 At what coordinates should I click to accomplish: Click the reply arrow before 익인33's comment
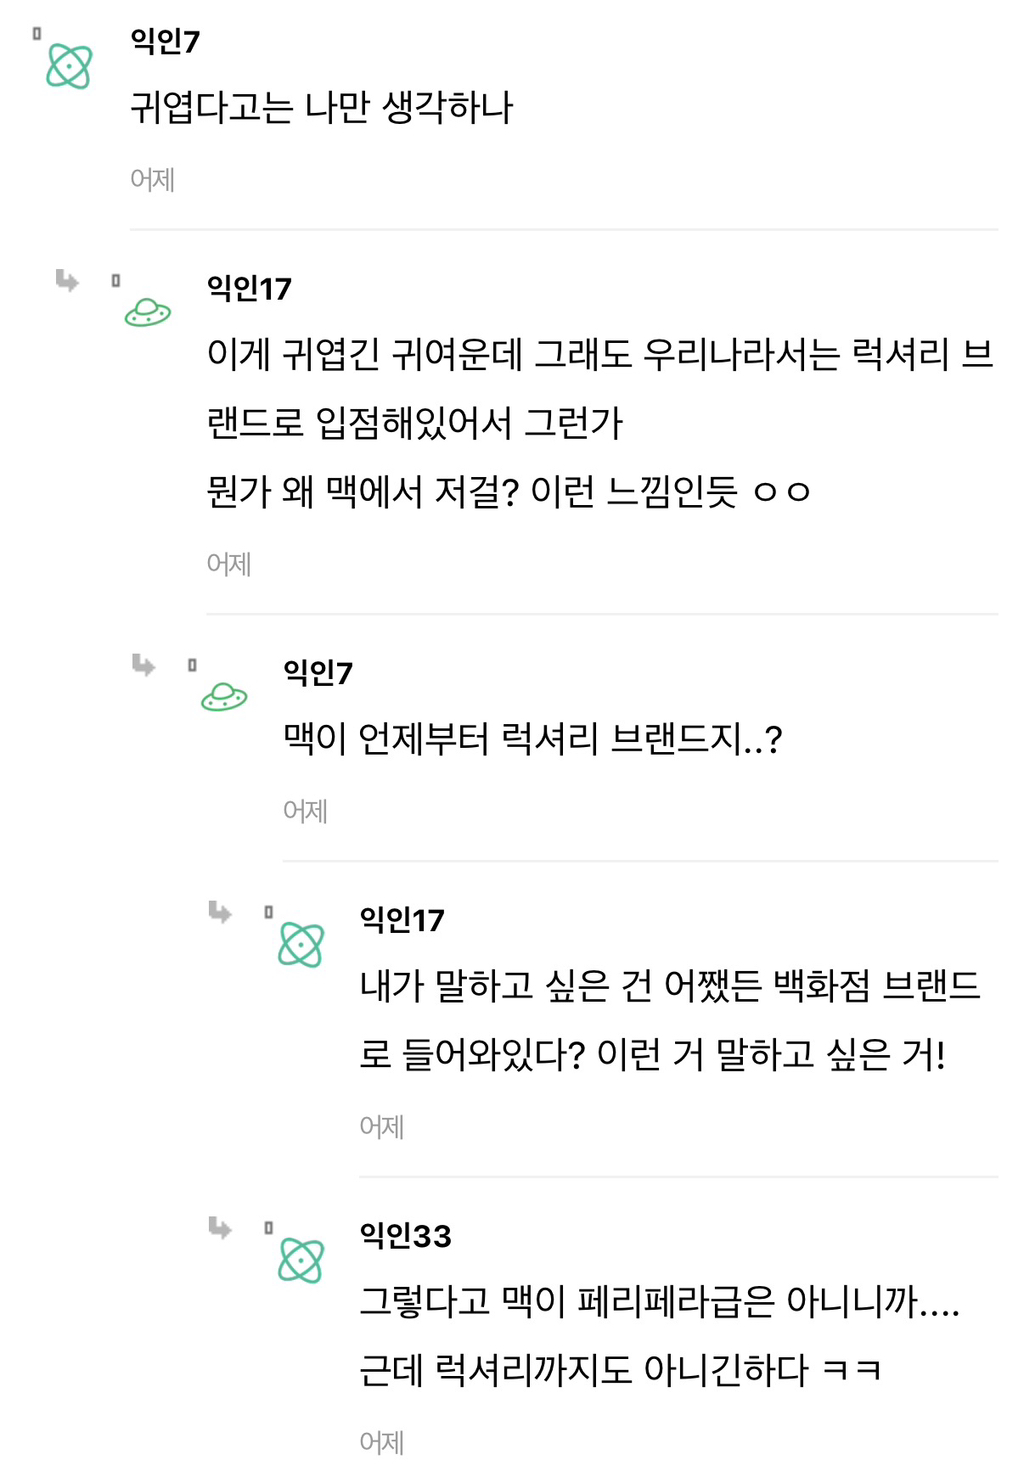[x=220, y=1227]
